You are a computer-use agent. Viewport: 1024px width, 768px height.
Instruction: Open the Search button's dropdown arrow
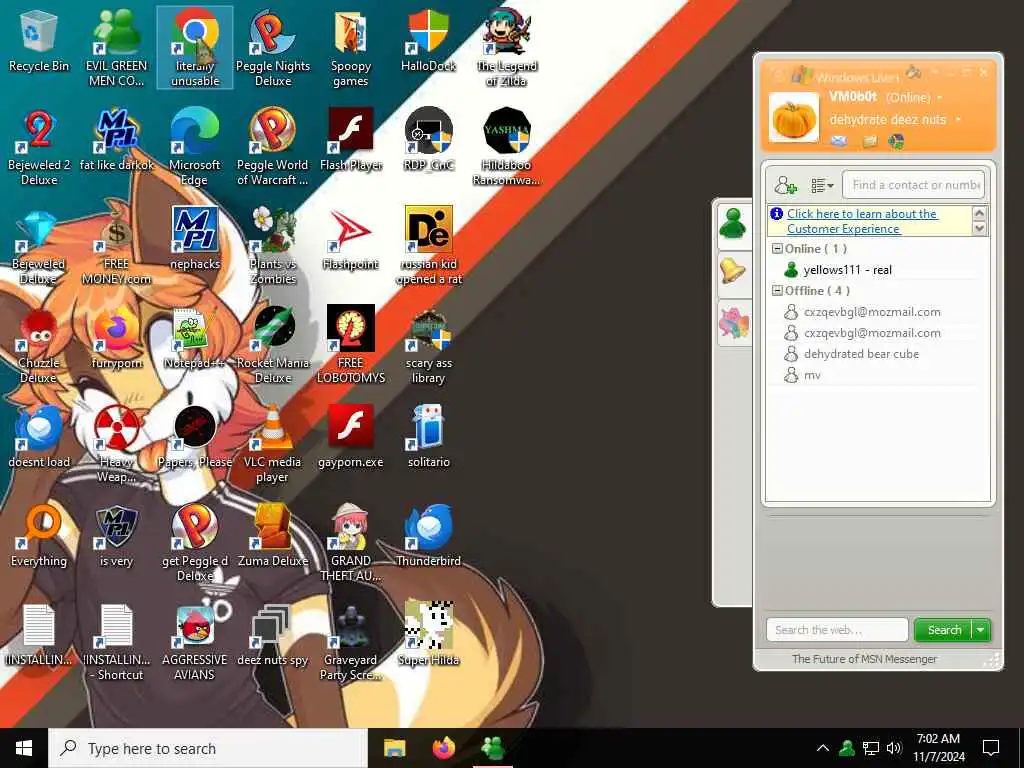(x=981, y=630)
